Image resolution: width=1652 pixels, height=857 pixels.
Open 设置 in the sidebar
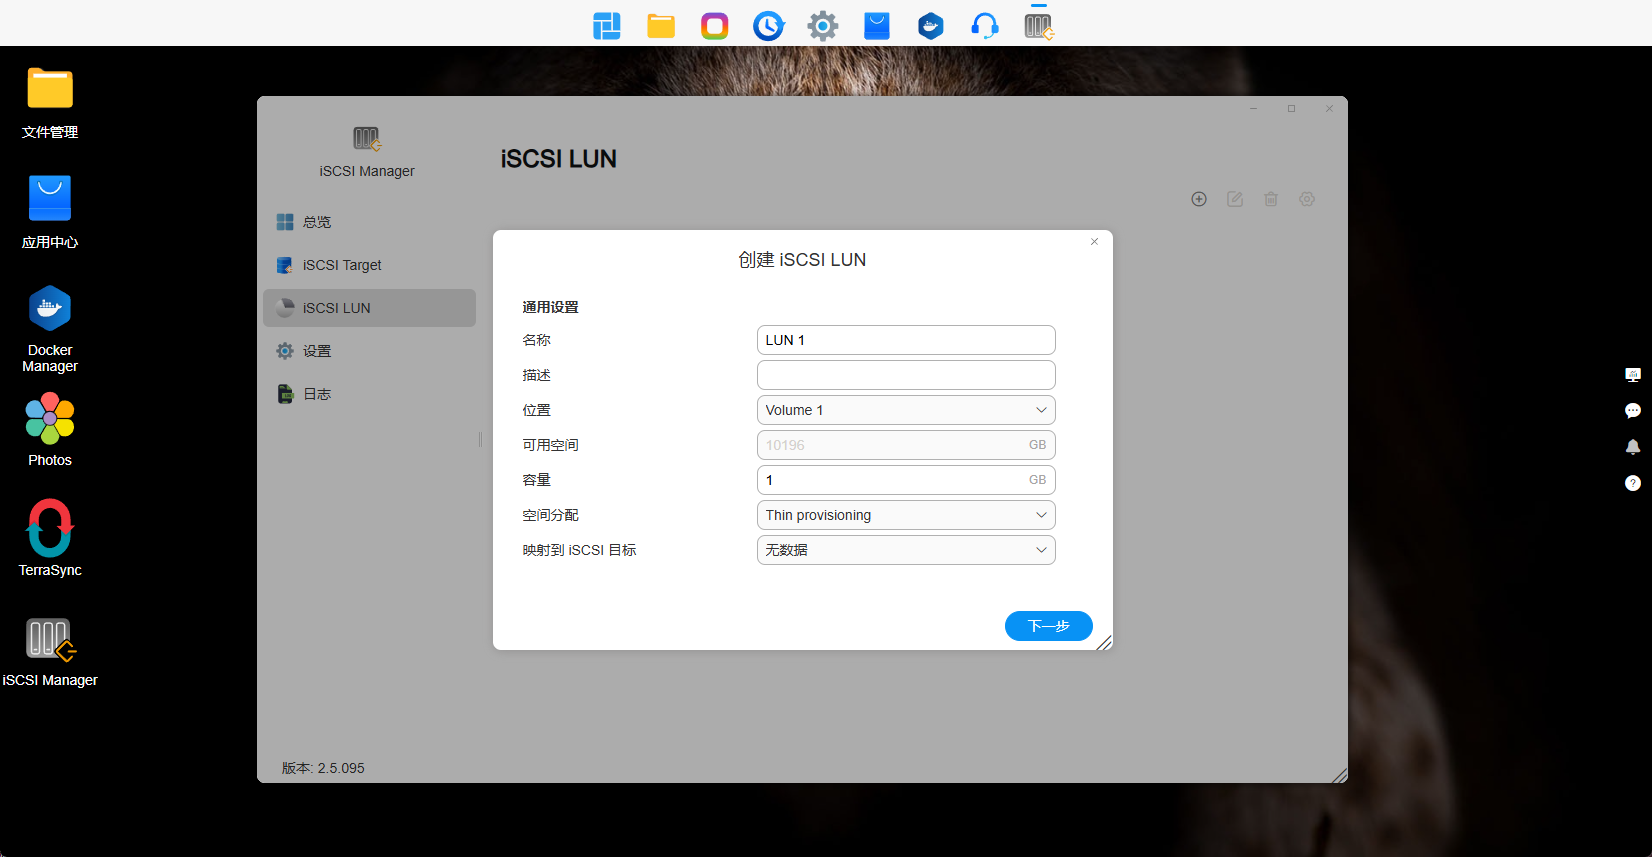point(369,351)
